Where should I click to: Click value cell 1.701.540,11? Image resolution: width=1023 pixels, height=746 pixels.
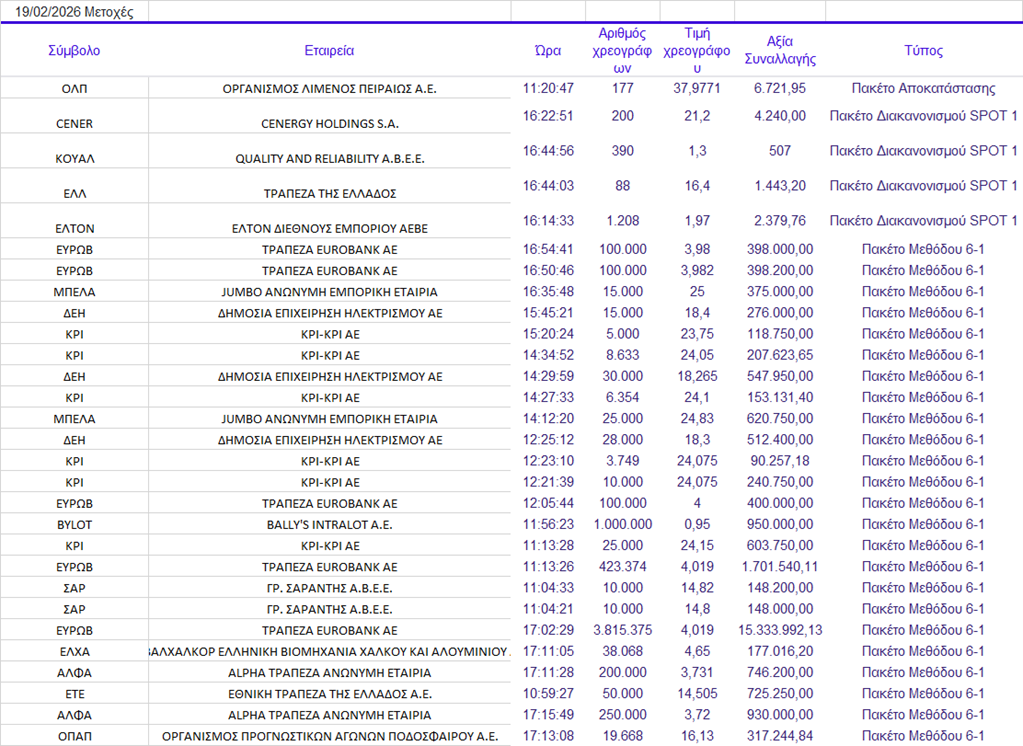780,567
